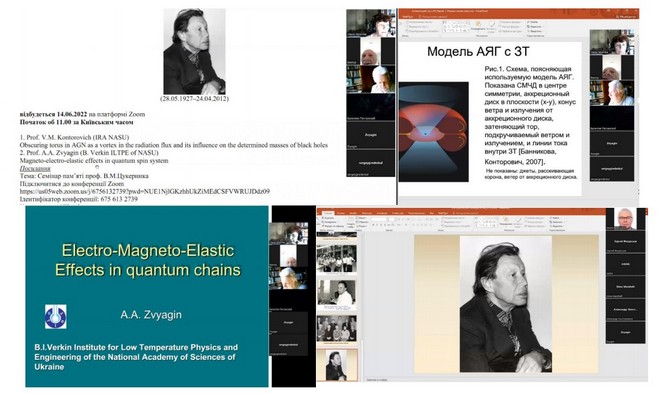The image size is (660, 394).
Task: Open the us05web.zoom.us meeting URL
Action: click(x=145, y=191)
